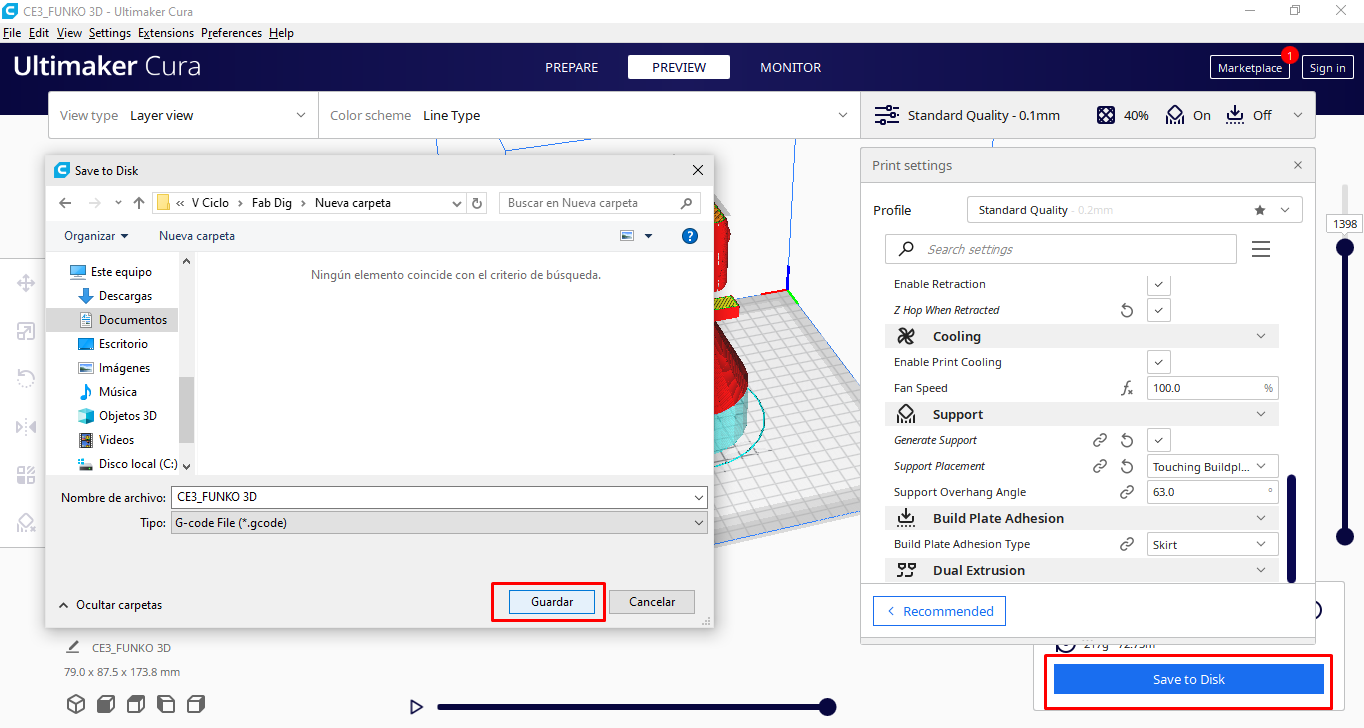Open the Extensions menu
1364x728 pixels.
pos(166,33)
